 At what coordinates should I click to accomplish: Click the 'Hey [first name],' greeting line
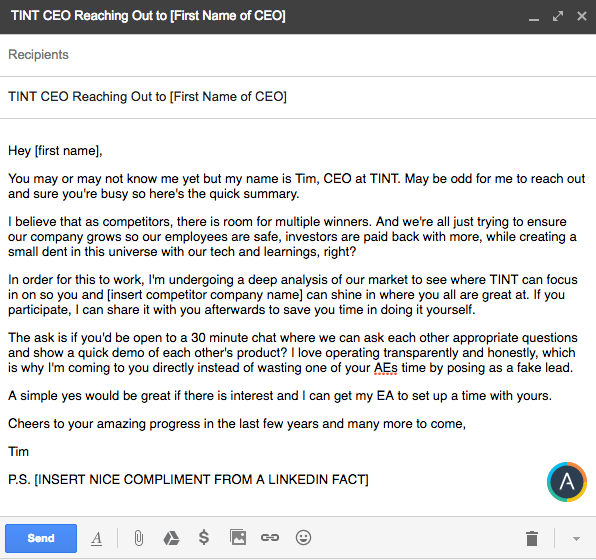click(55, 151)
